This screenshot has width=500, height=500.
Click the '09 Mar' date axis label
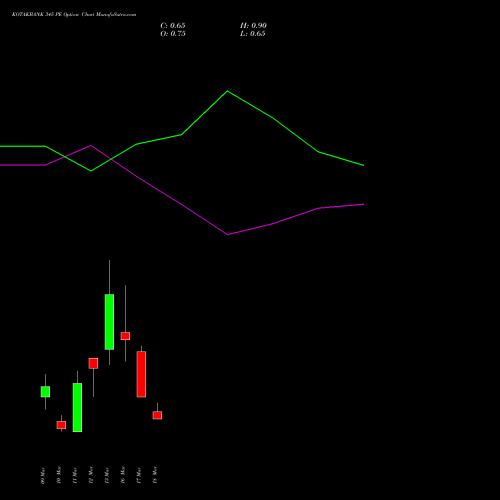pyautogui.click(x=43, y=475)
